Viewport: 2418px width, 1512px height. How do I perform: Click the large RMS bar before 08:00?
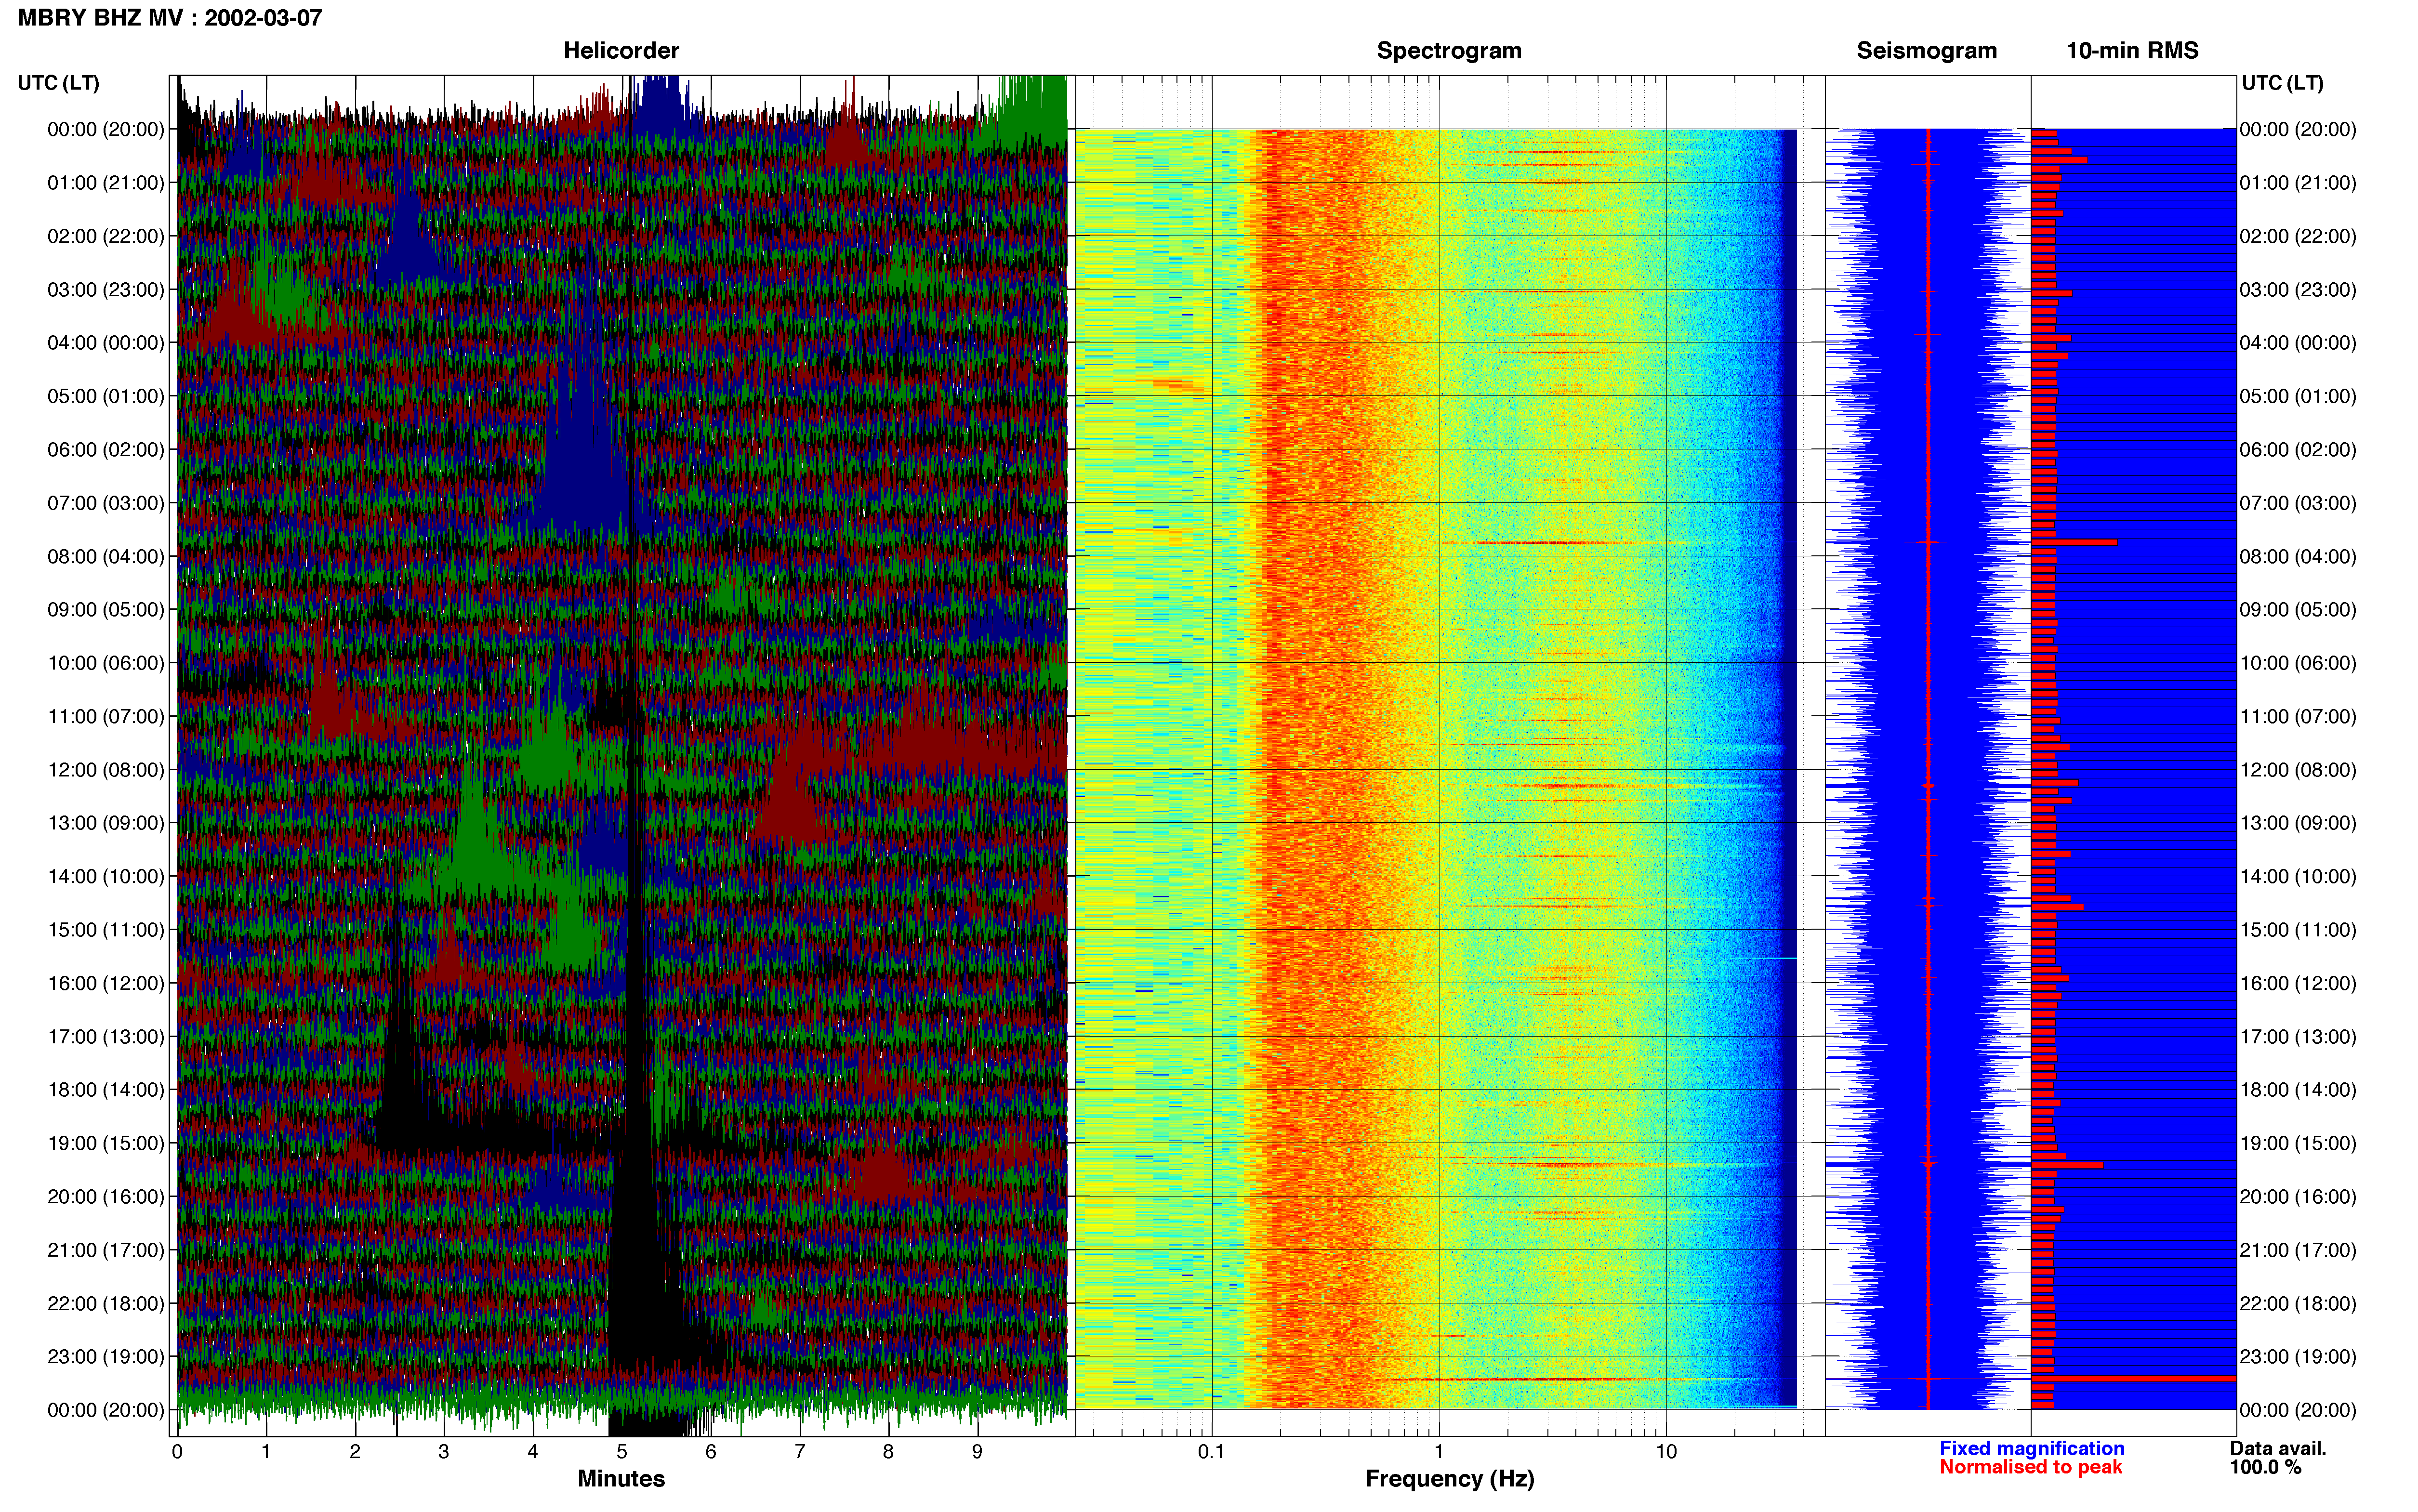(2074, 542)
